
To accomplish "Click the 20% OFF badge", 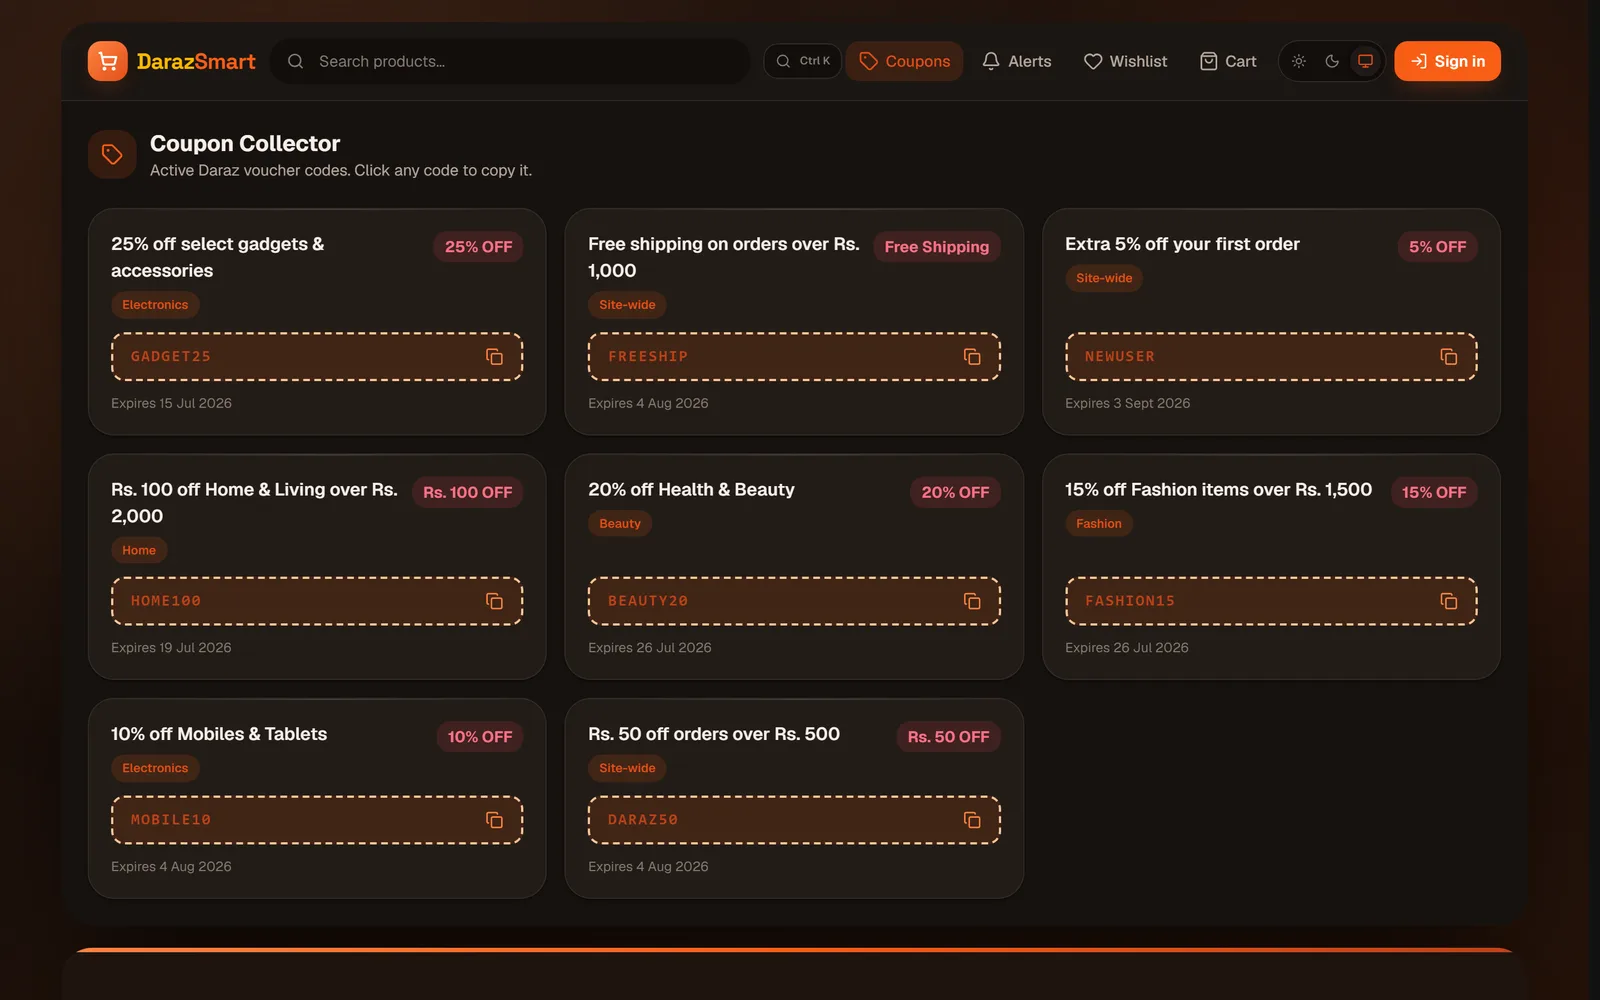I will (x=955, y=492).
